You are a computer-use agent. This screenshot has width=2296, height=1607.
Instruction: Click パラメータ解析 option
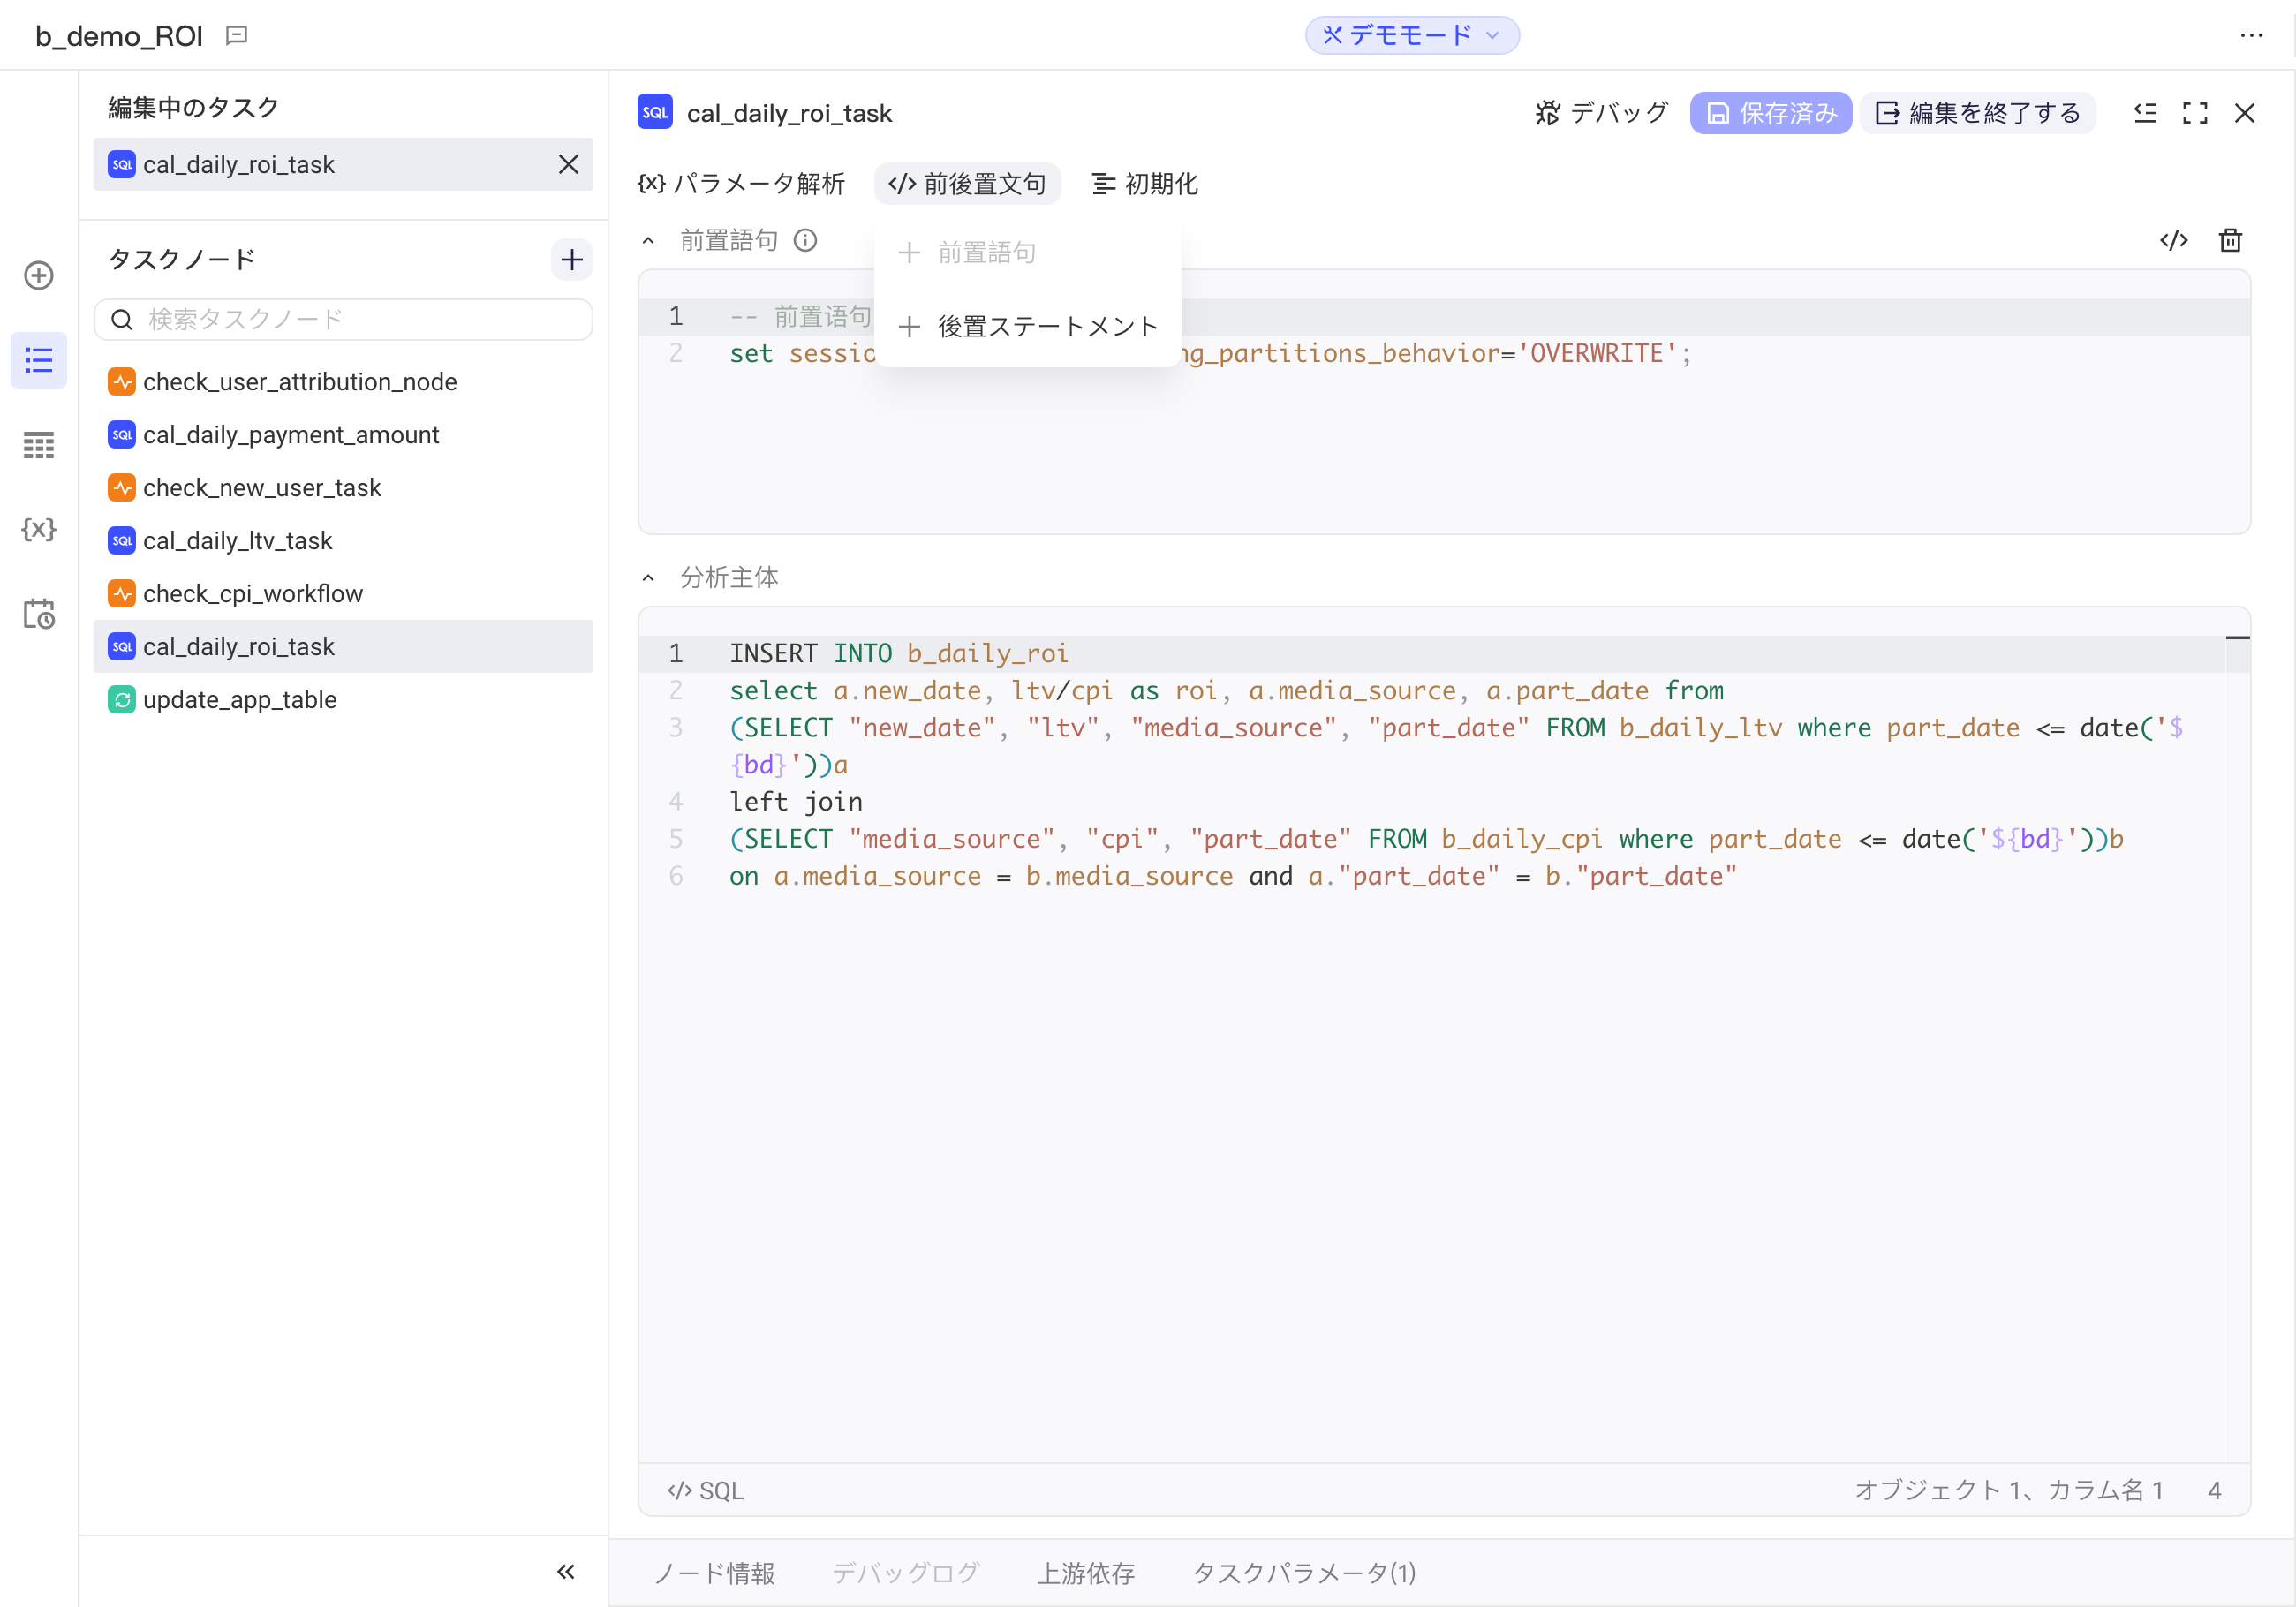(x=741, y=184)
